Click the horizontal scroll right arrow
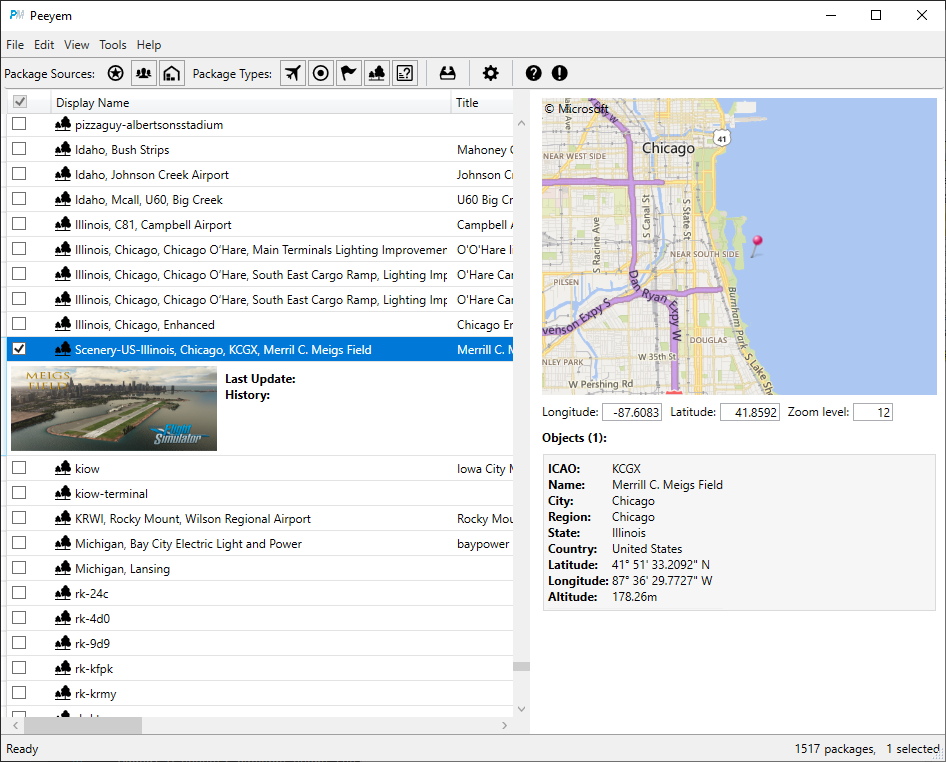This screenshot has width=946, height=762. (504, 725)
